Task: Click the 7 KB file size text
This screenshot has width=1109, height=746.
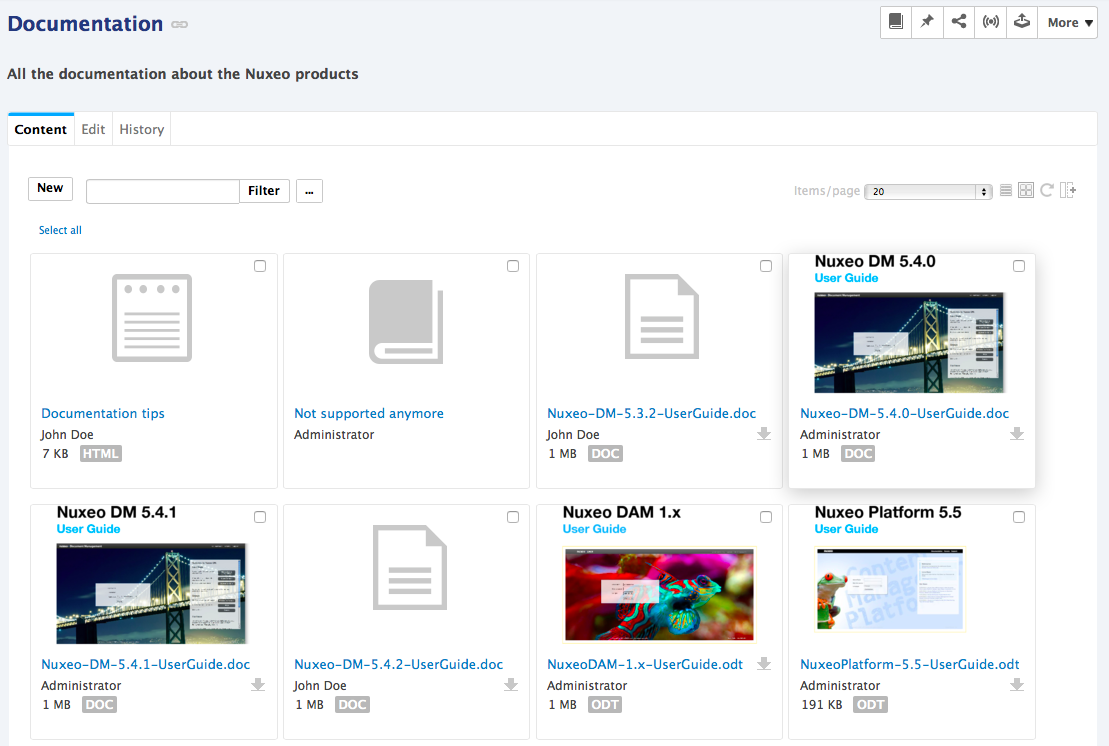Action: click(55, 453)
